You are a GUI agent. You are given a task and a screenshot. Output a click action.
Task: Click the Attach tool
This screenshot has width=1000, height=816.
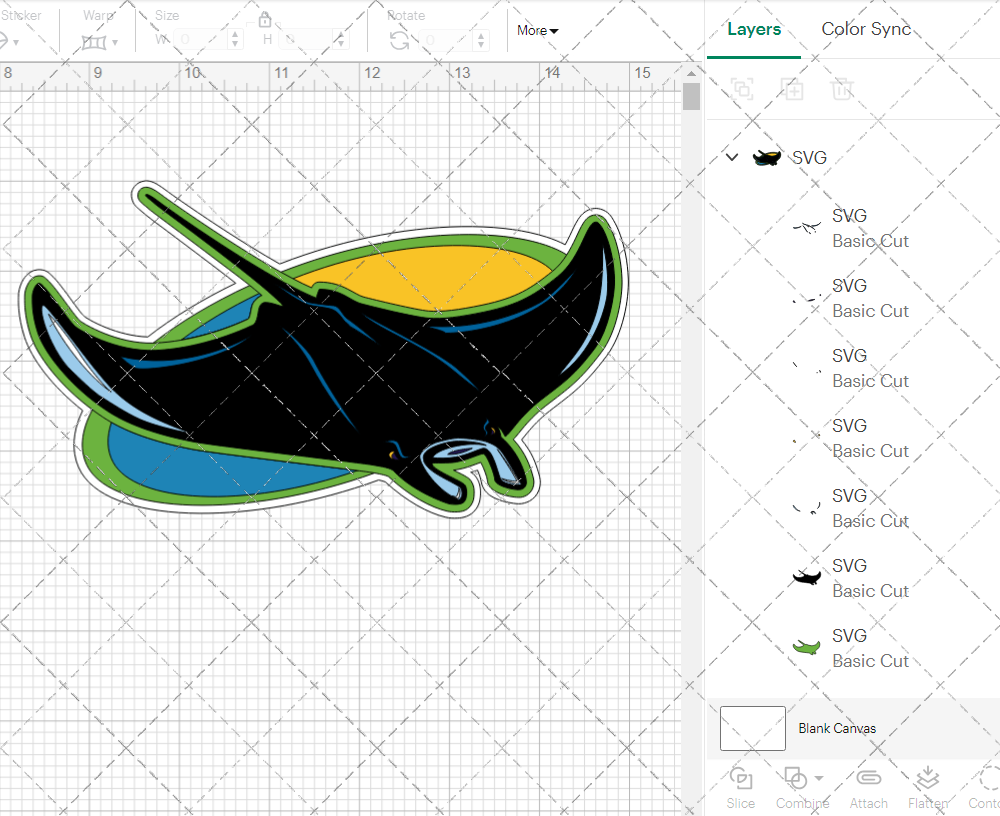[x=869, y=788]
